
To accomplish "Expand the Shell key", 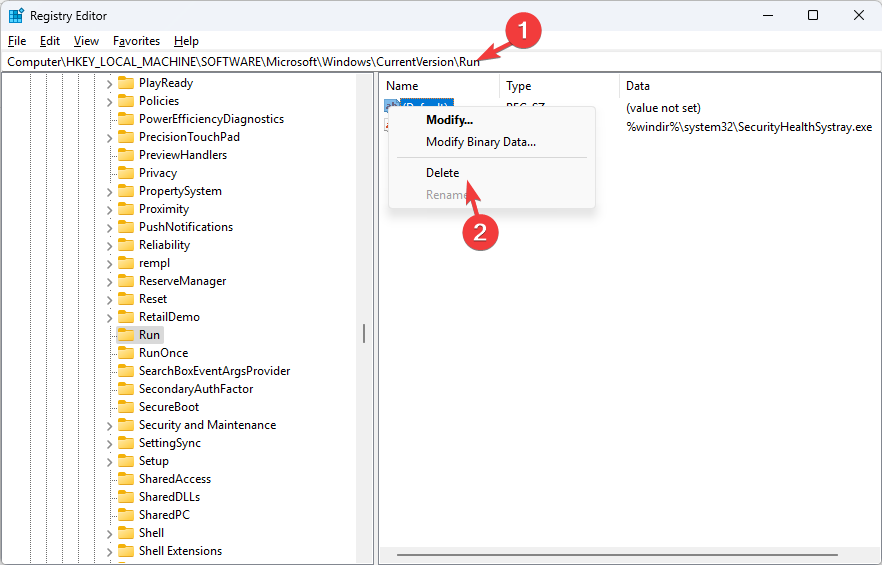I will [109, 534].
